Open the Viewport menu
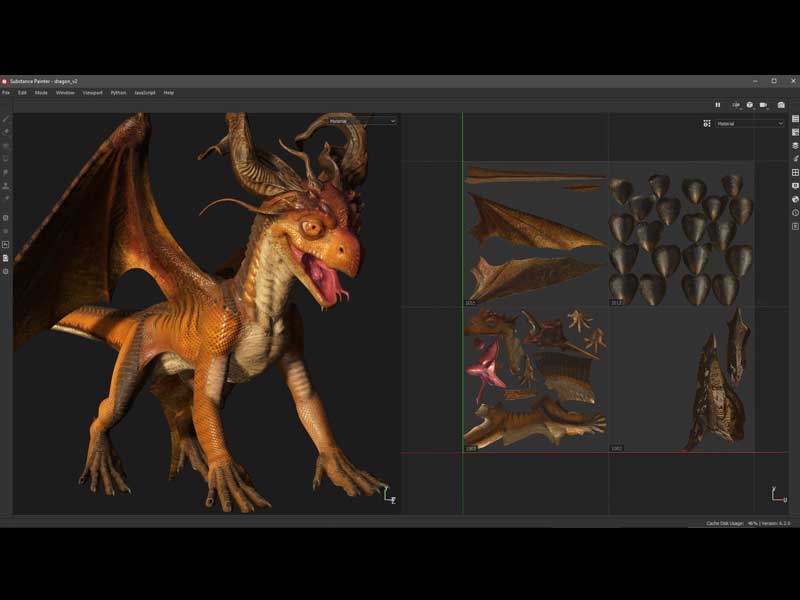Viewport: 800px width, 600px height. tap(91, 92)
